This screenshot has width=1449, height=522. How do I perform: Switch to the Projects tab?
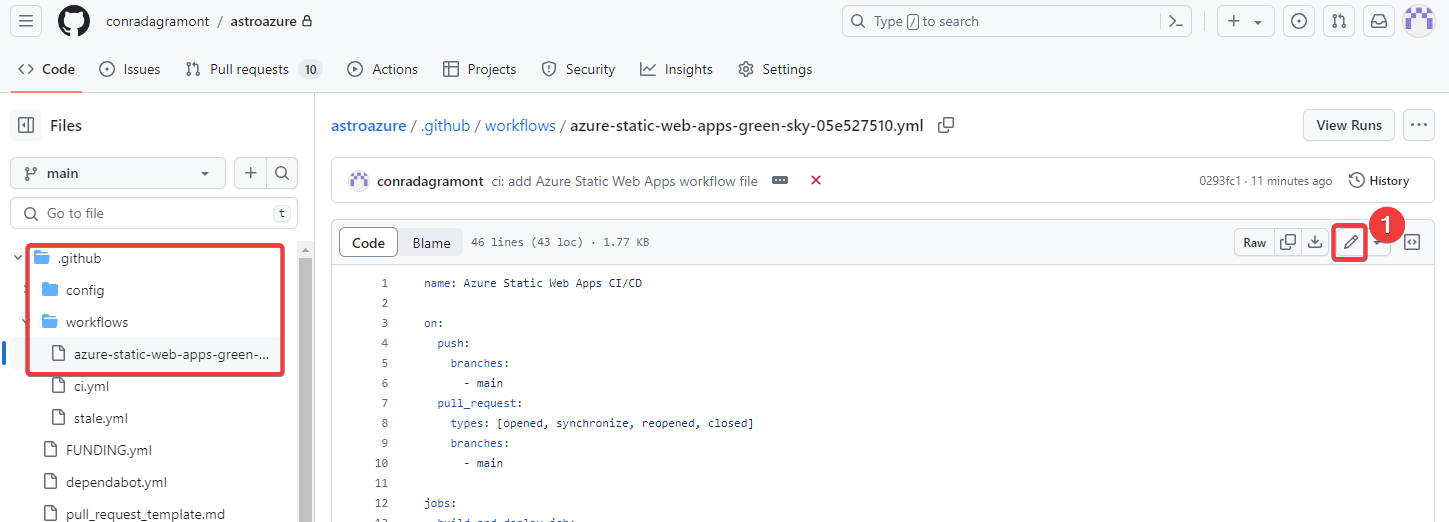point(479,69)
